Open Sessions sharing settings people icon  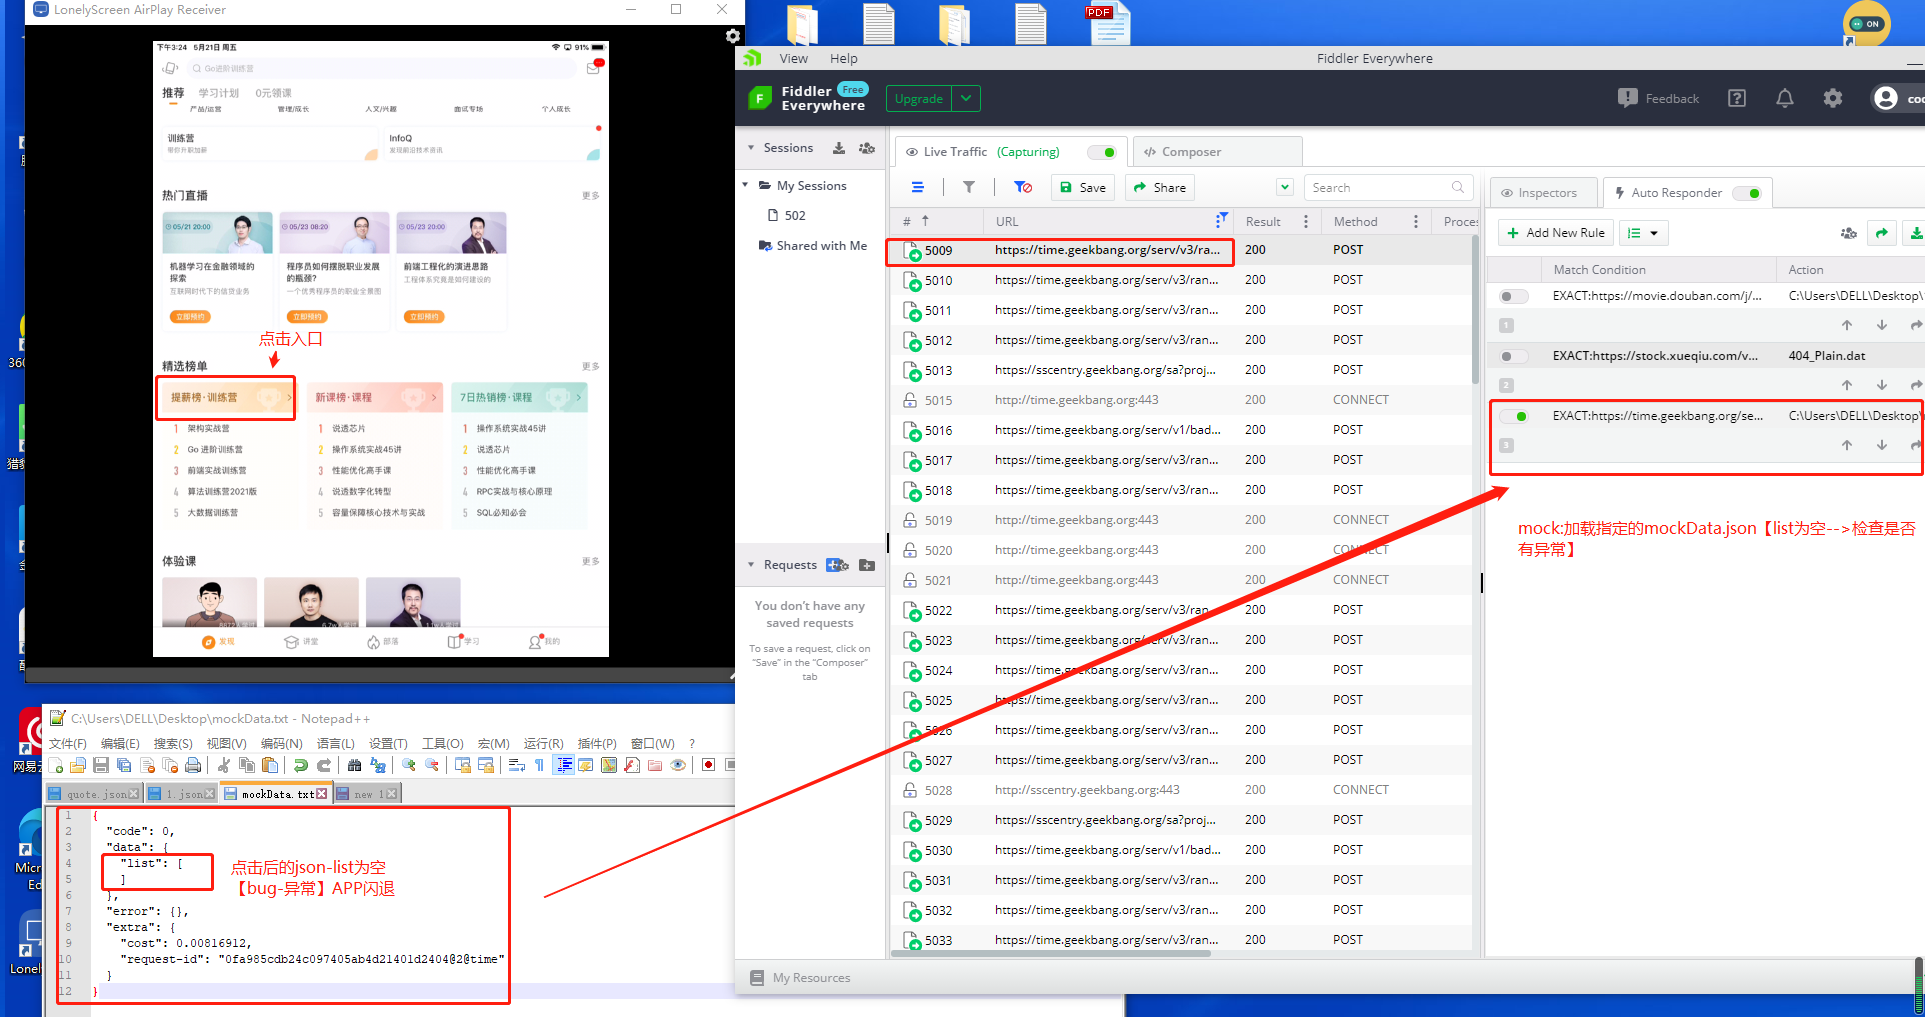coord(867,148)
